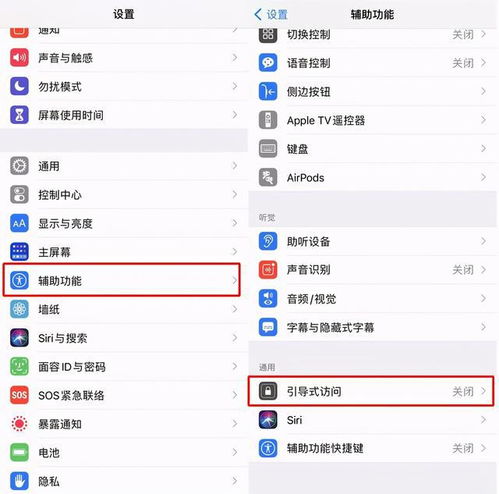Image resolution: width=499 pixels, height=494 pixels.
Task: Expand the 键盘 row chevron
Action: 483,148
